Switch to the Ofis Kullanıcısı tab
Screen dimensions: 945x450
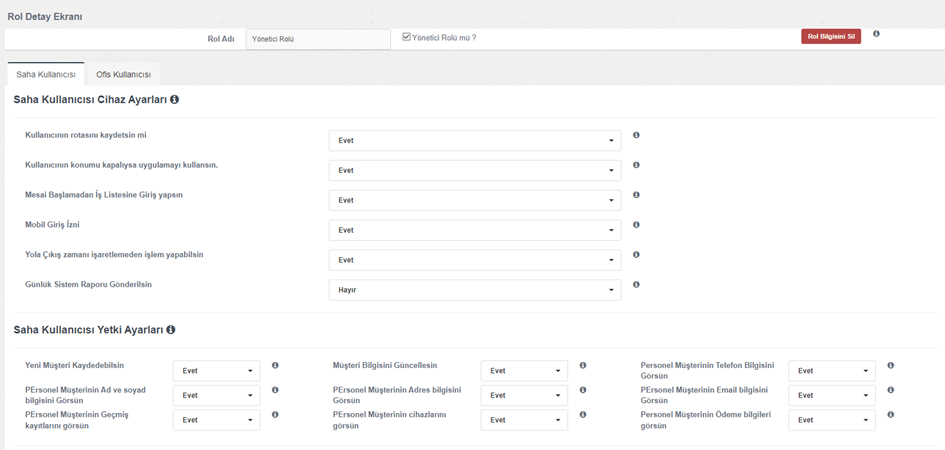point(123,75)
